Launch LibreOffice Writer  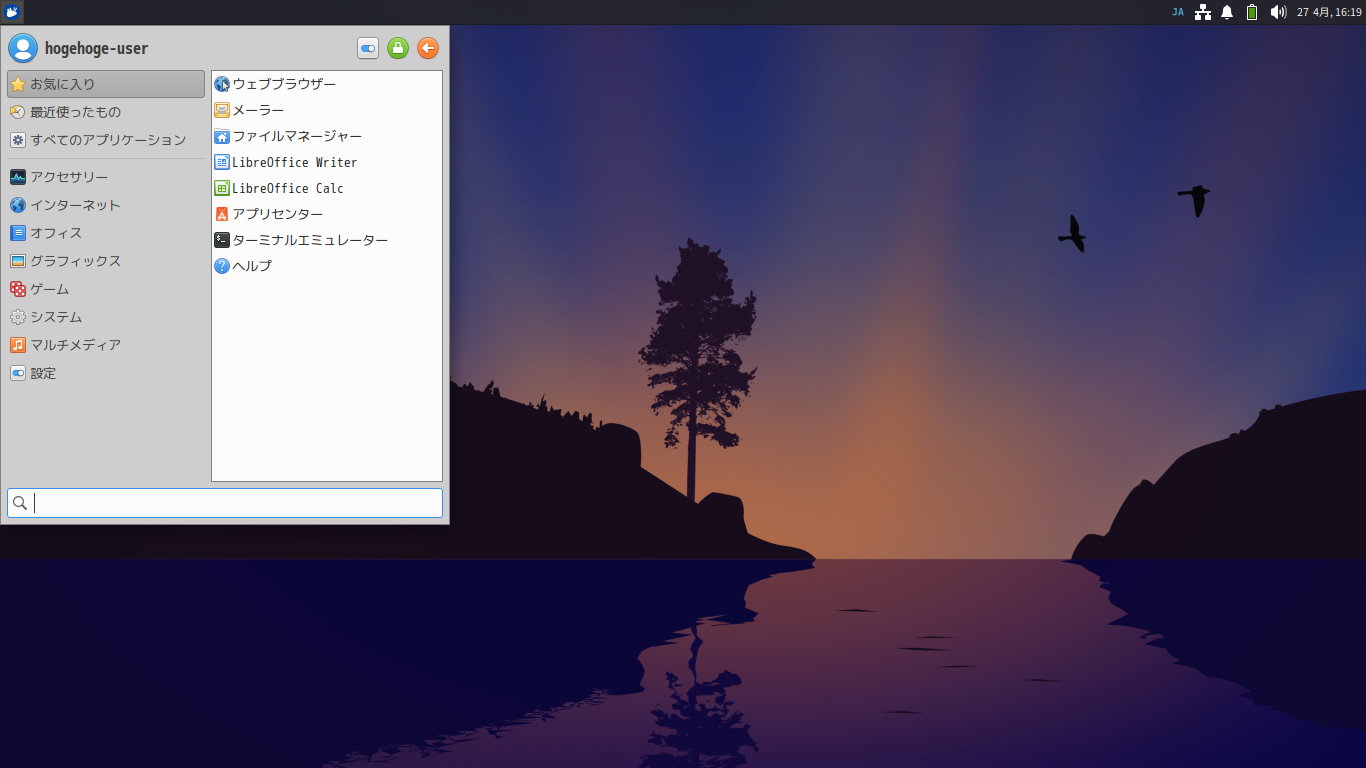pyautogui.click(x=294, y=162)
